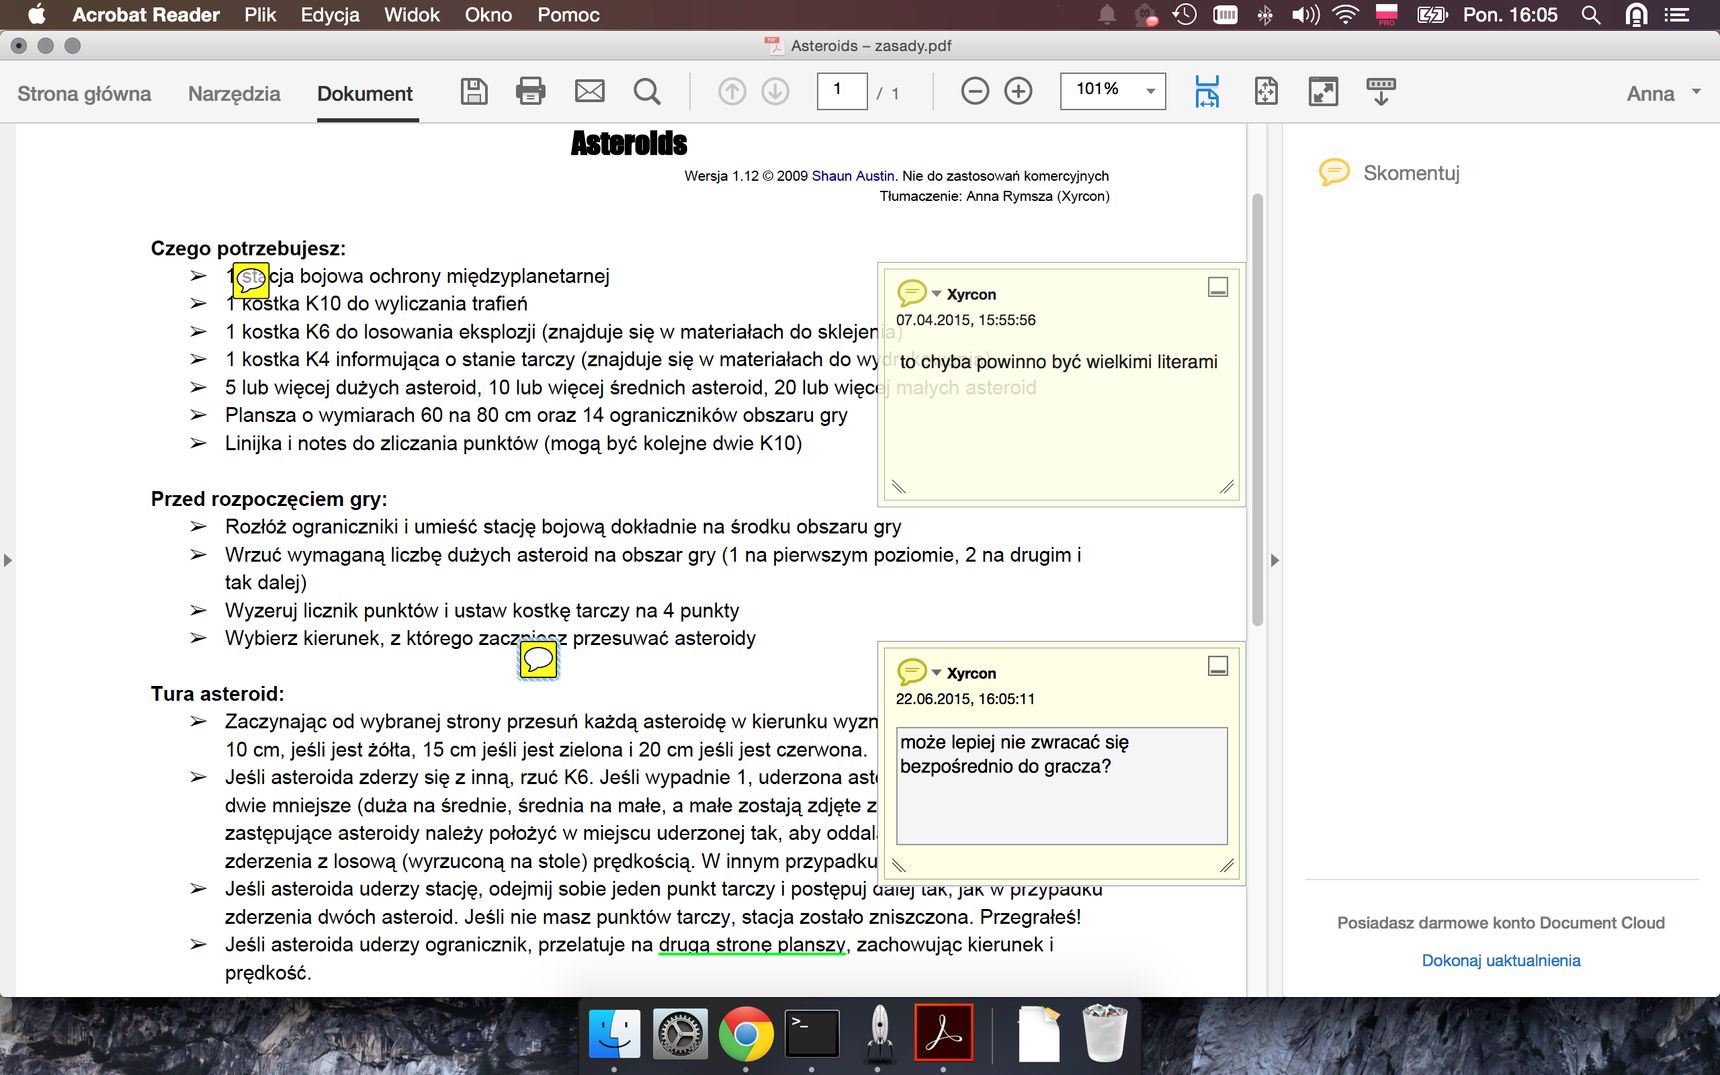The image size is (1720, 1075).
Task: Open the volume control in the menu bar
Action: (x=1305, y=15)
